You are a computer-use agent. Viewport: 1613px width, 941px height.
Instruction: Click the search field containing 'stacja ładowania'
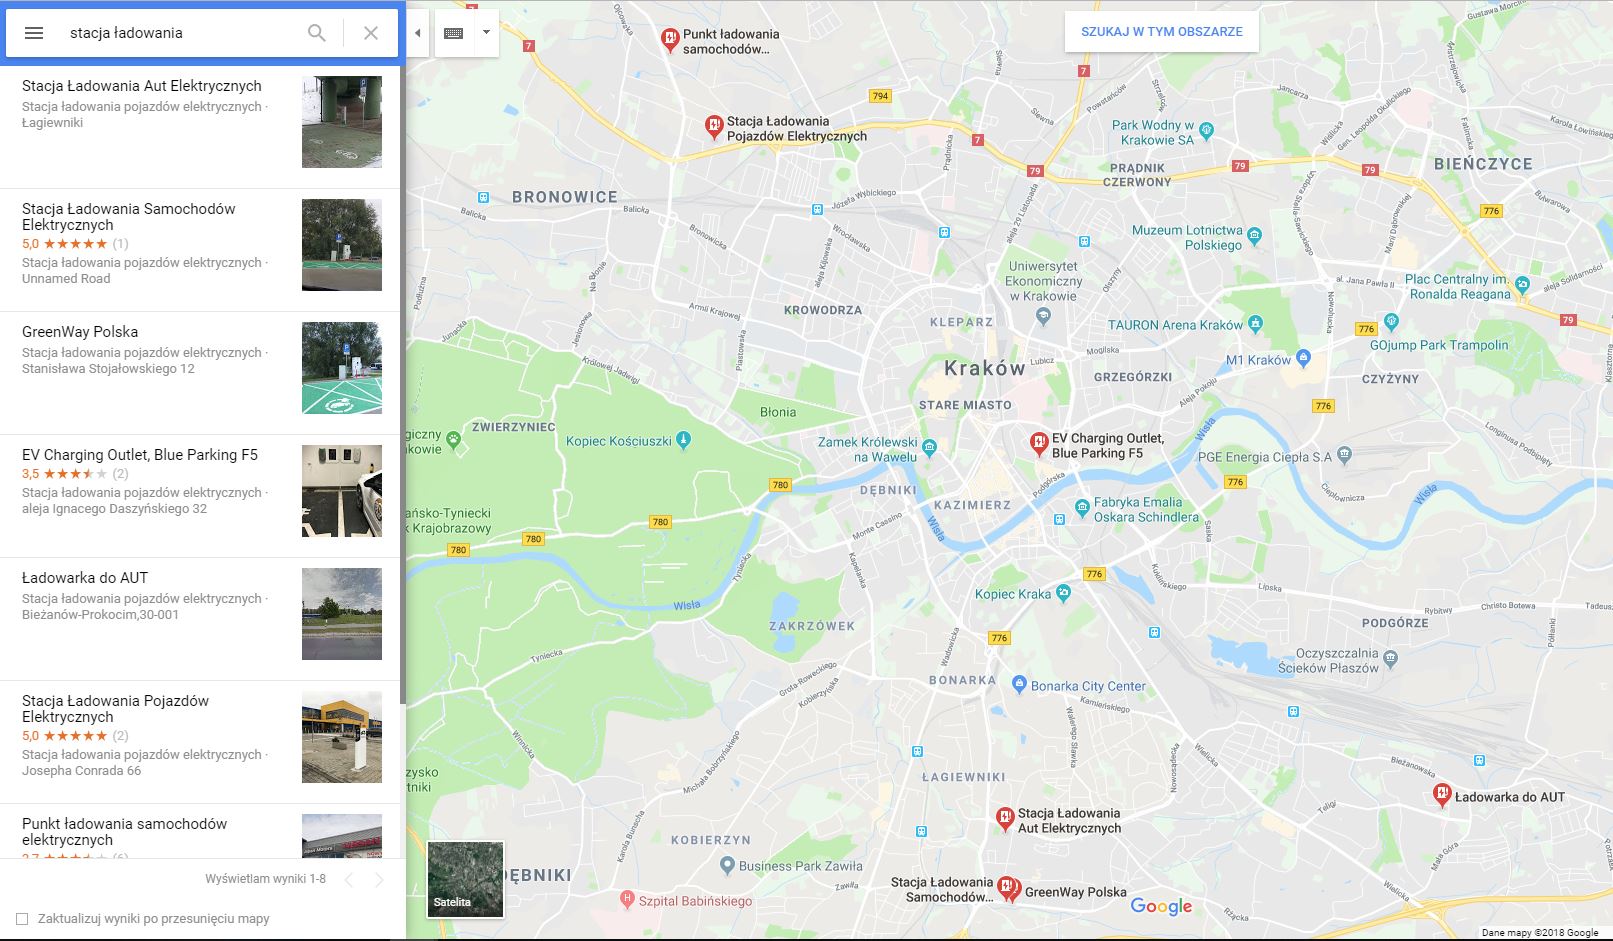coord(180,33)
